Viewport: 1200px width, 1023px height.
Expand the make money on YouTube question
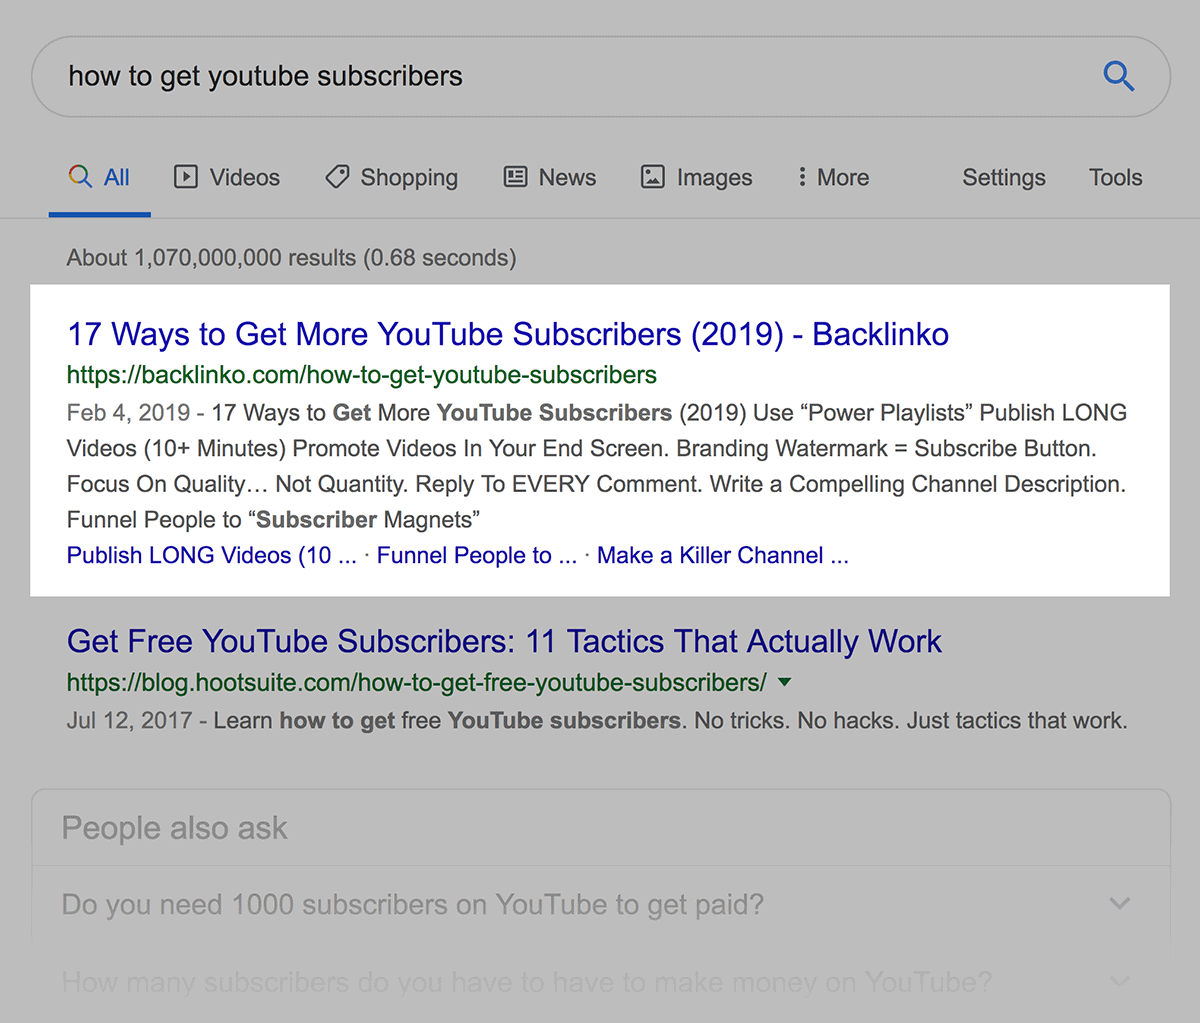coord(600,982)
